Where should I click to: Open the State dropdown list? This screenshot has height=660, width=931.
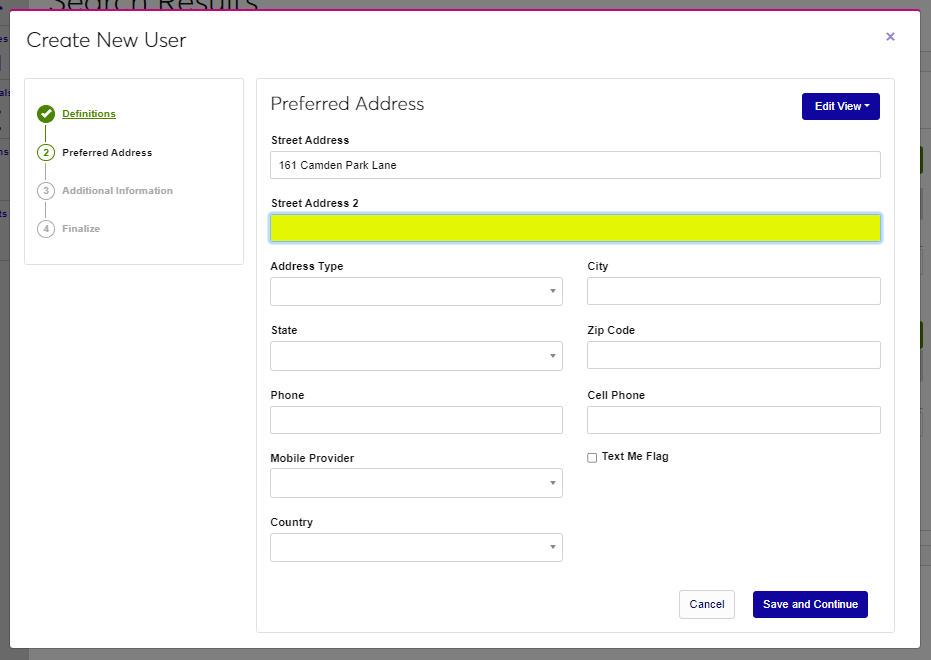(x=416, y=356)
